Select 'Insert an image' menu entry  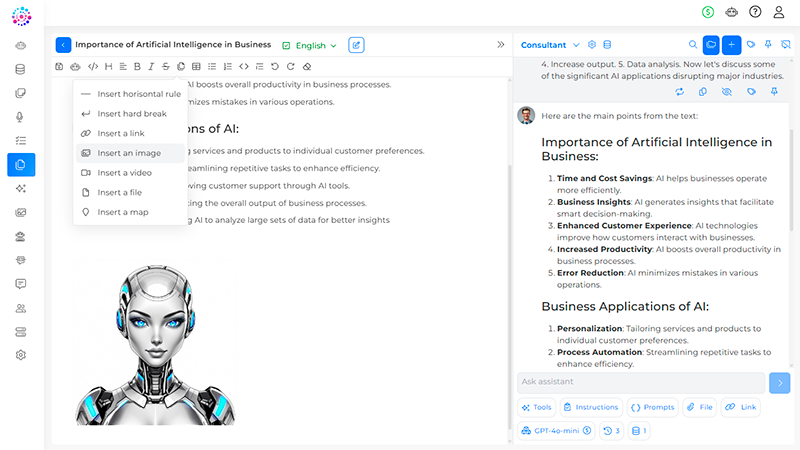pyautogui.click(x=129, y=153)
